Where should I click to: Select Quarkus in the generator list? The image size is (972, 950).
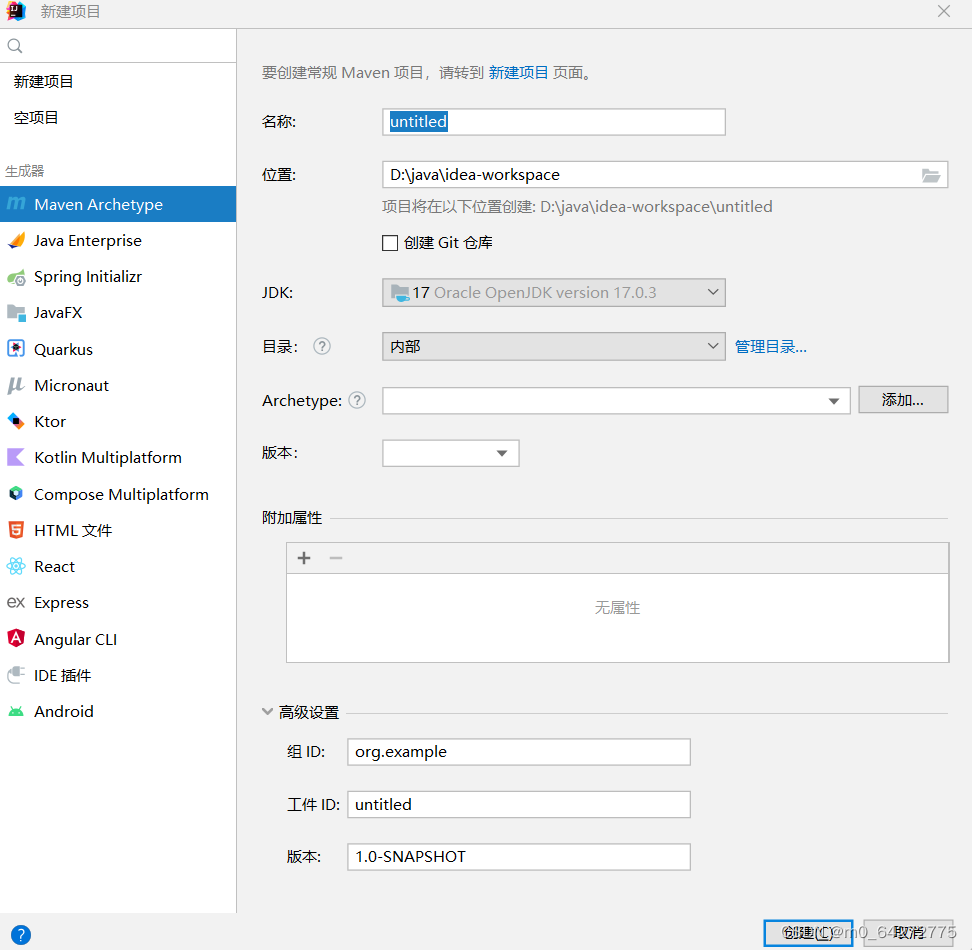(x=118, y=349)
